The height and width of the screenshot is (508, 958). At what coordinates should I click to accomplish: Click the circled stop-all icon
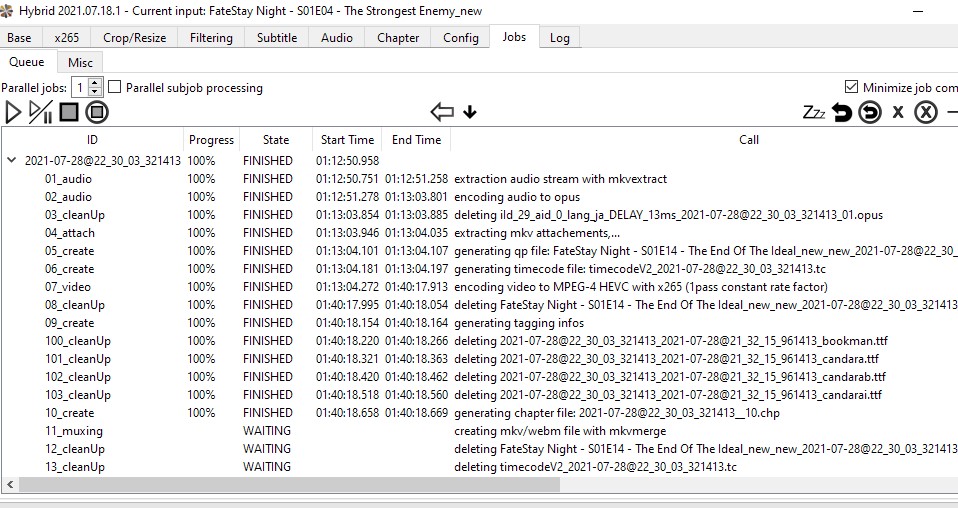96,112
